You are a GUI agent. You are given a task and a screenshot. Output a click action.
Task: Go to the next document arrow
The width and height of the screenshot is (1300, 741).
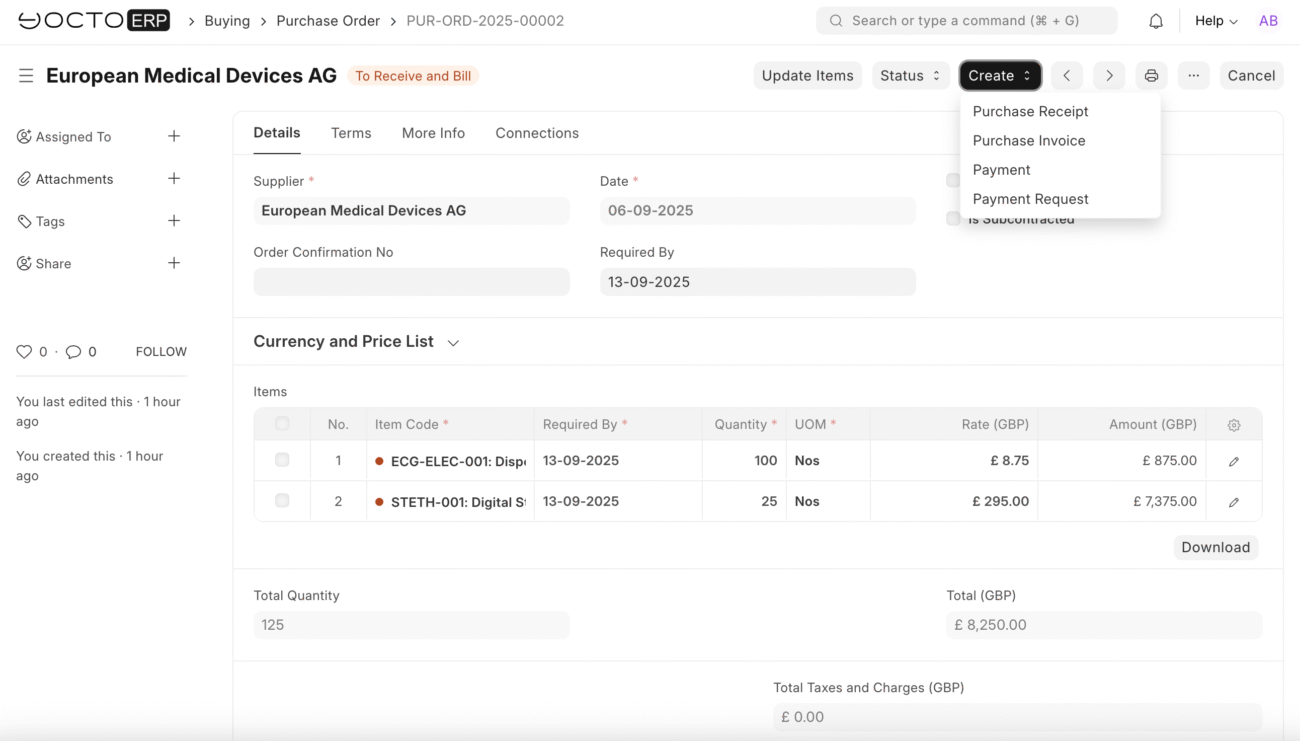click(1109, 76)
